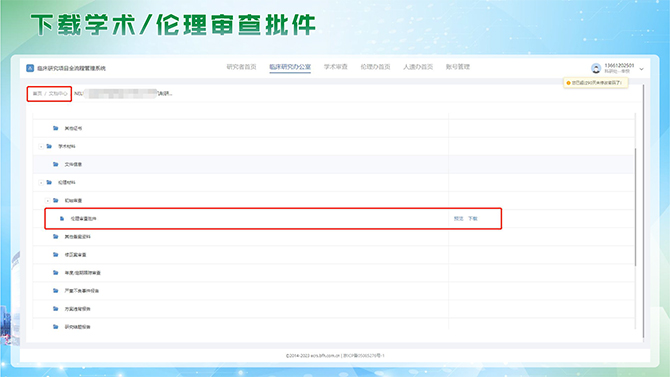
Task: Collapse the 学术材料 folder node
Action: [x=41, y=147]
